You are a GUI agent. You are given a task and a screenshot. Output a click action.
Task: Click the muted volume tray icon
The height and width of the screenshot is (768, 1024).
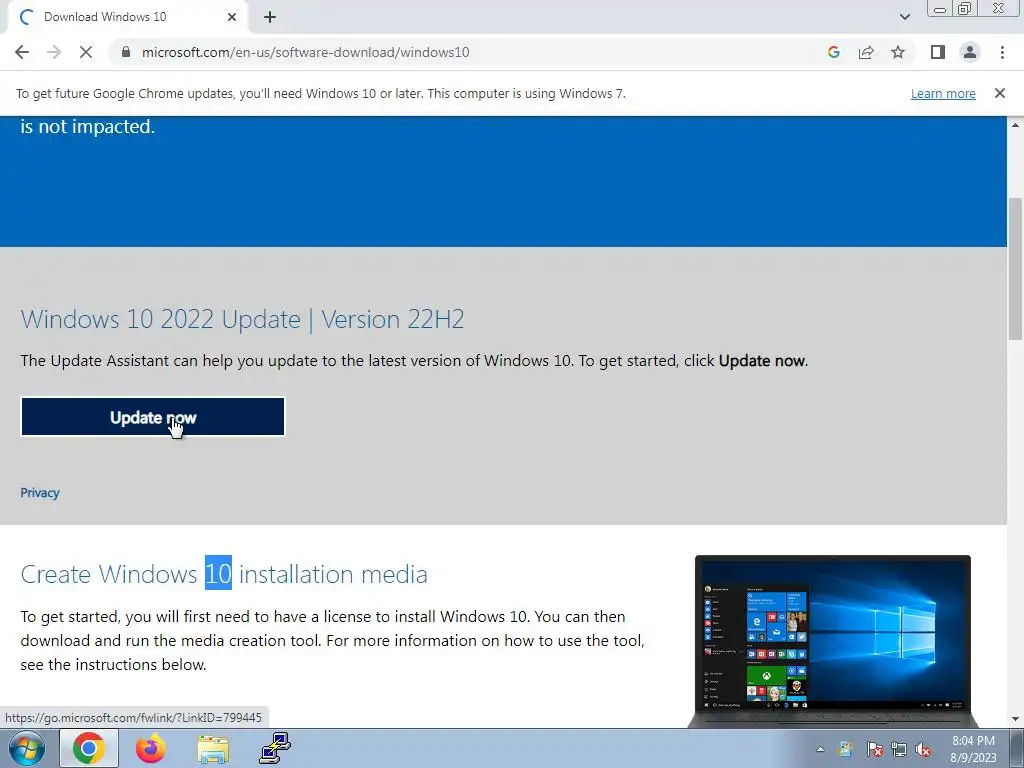tap(923, 749)
